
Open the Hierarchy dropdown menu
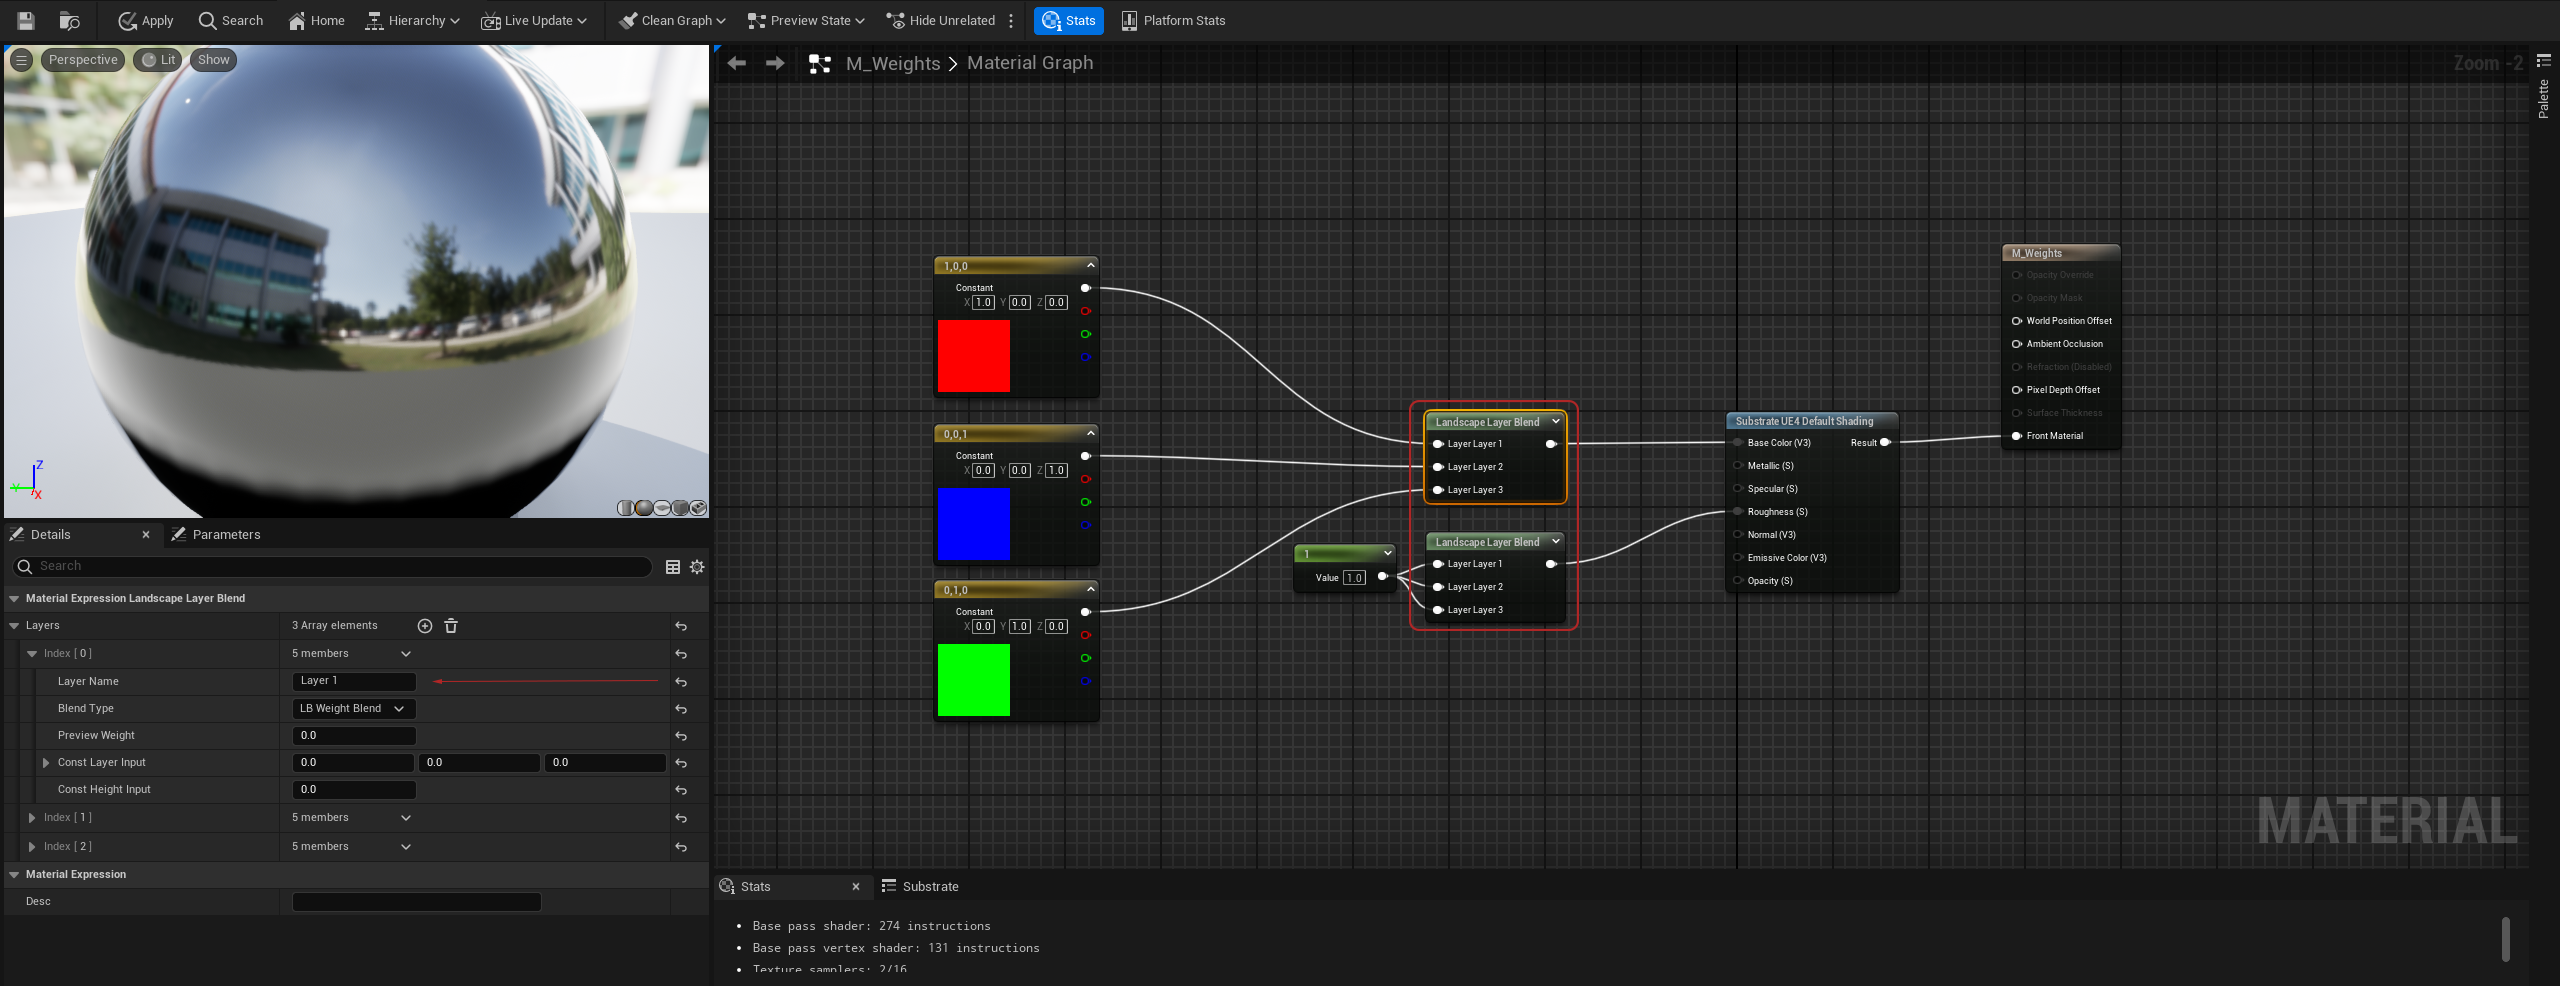(412, 20)
